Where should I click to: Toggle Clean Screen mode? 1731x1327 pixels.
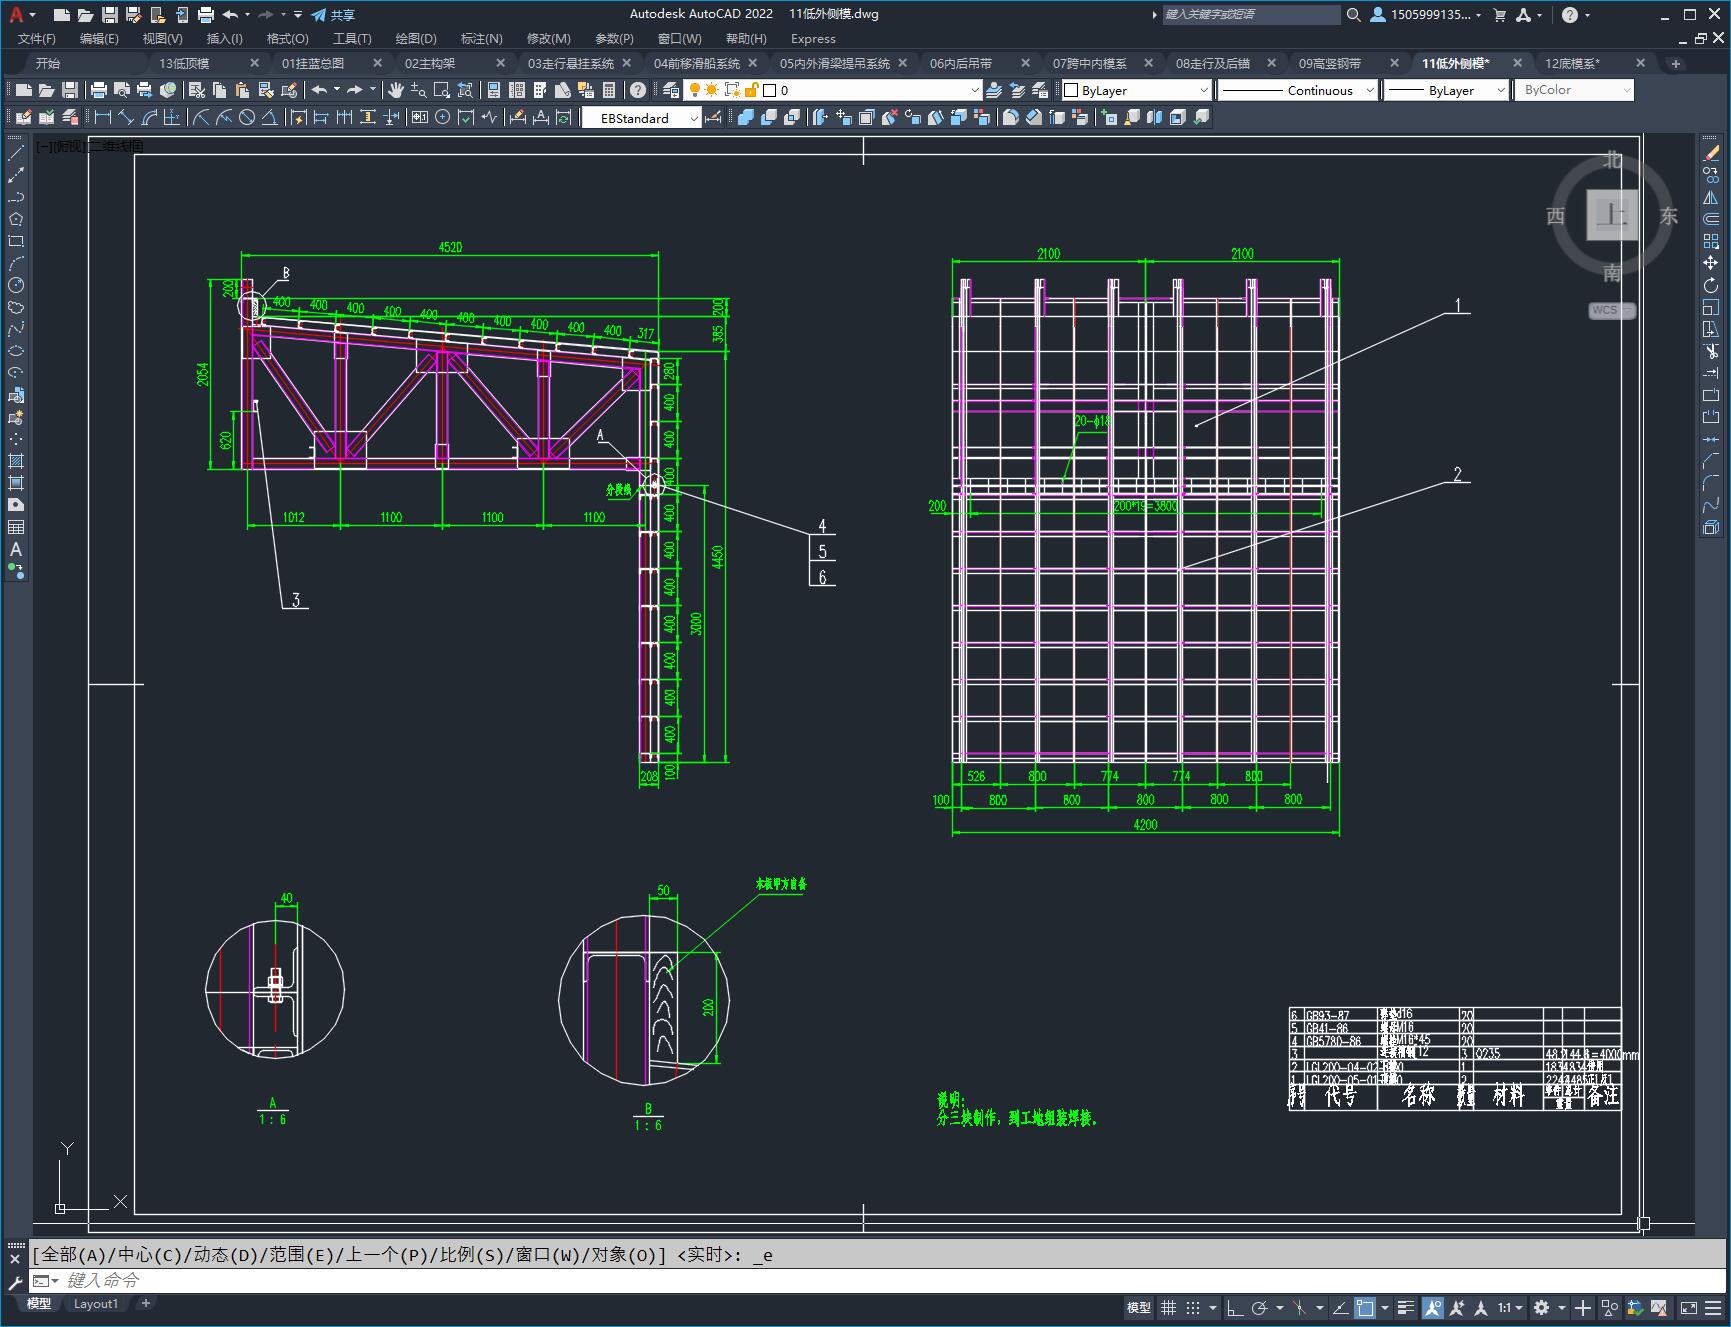click(x=1688, y=1307)
